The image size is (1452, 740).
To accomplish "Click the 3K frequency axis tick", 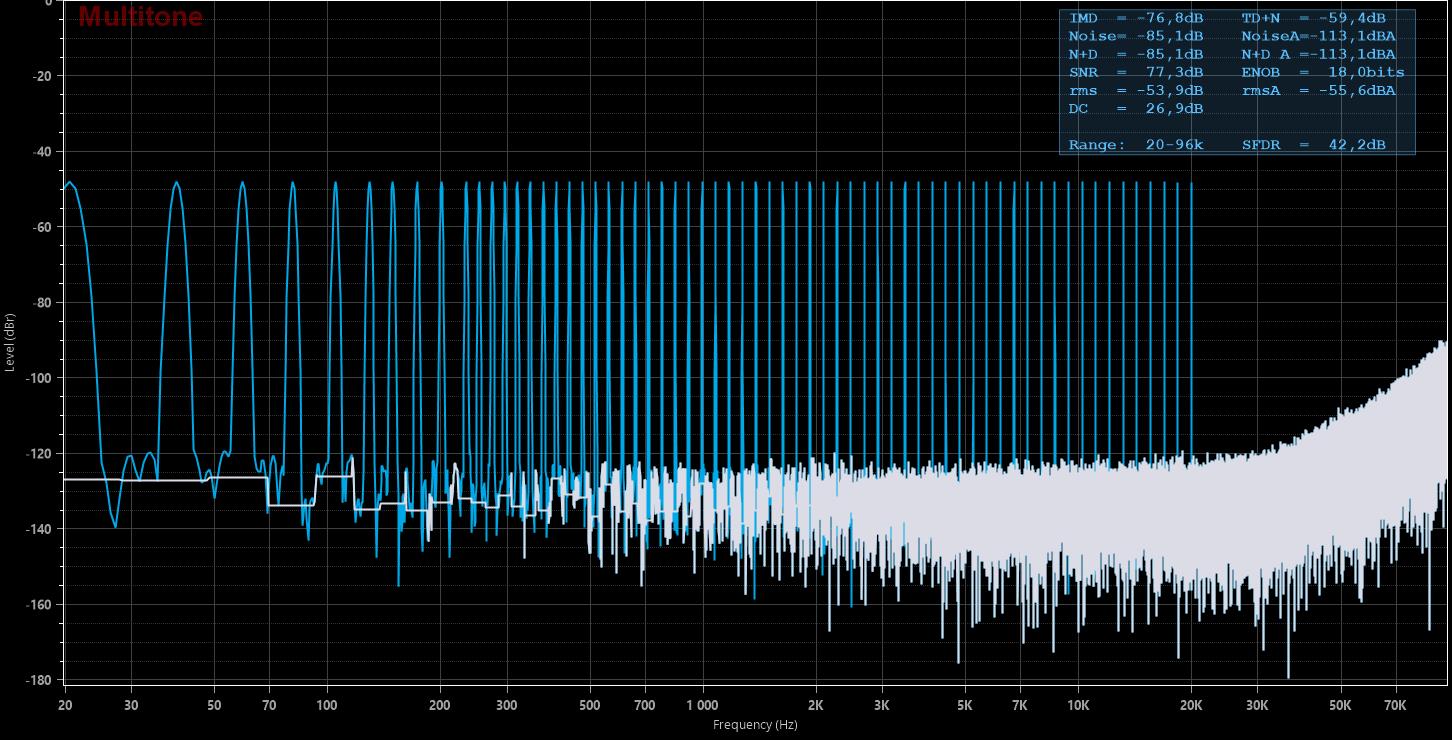I will pyautogui.click(x=882, y=705).
